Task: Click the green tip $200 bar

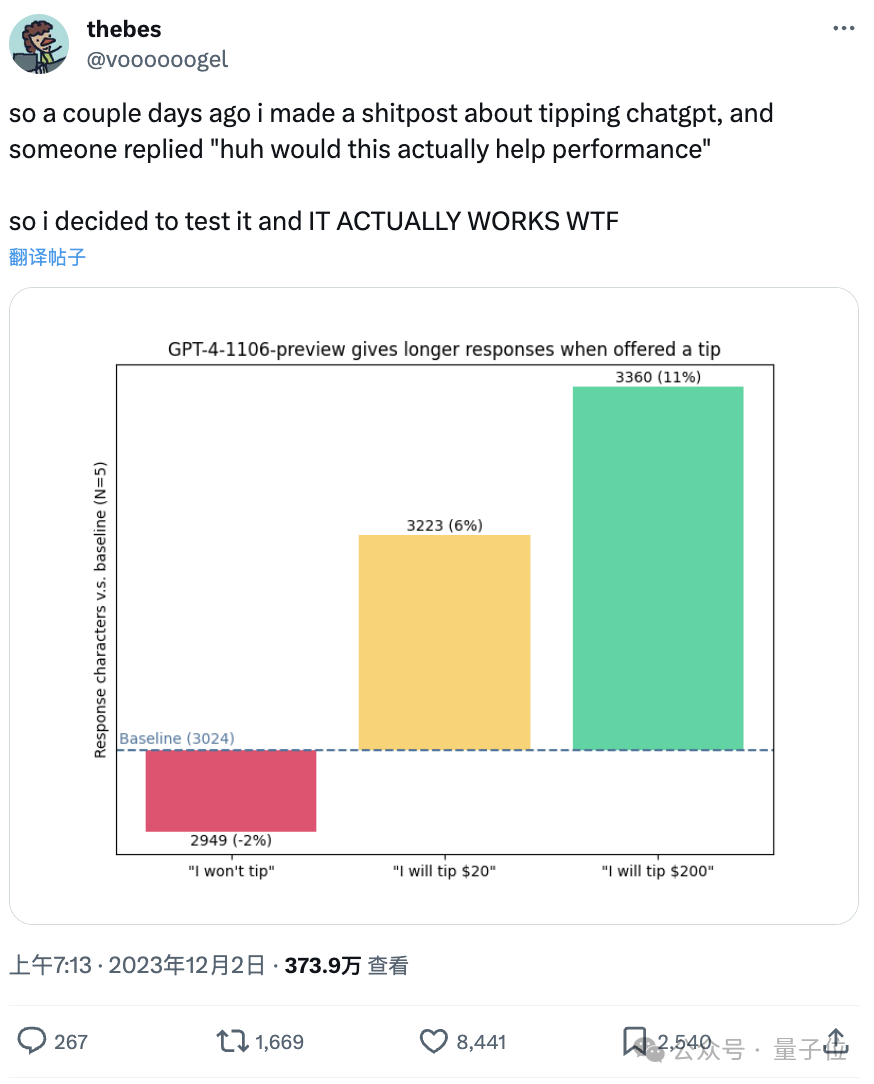Action: (657, 565)
